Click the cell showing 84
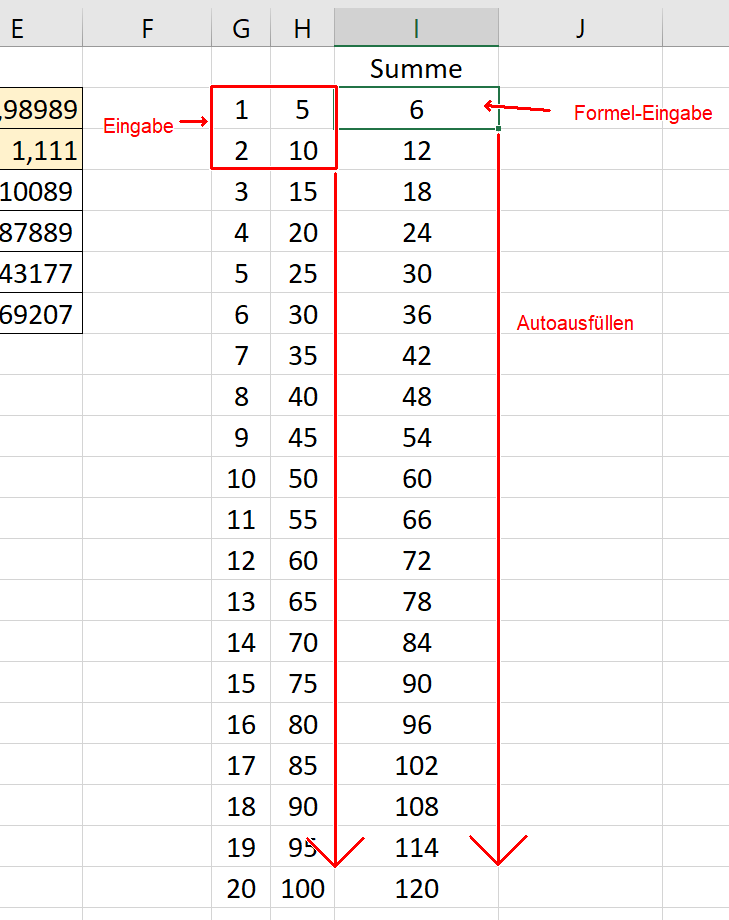 point(416,642)
